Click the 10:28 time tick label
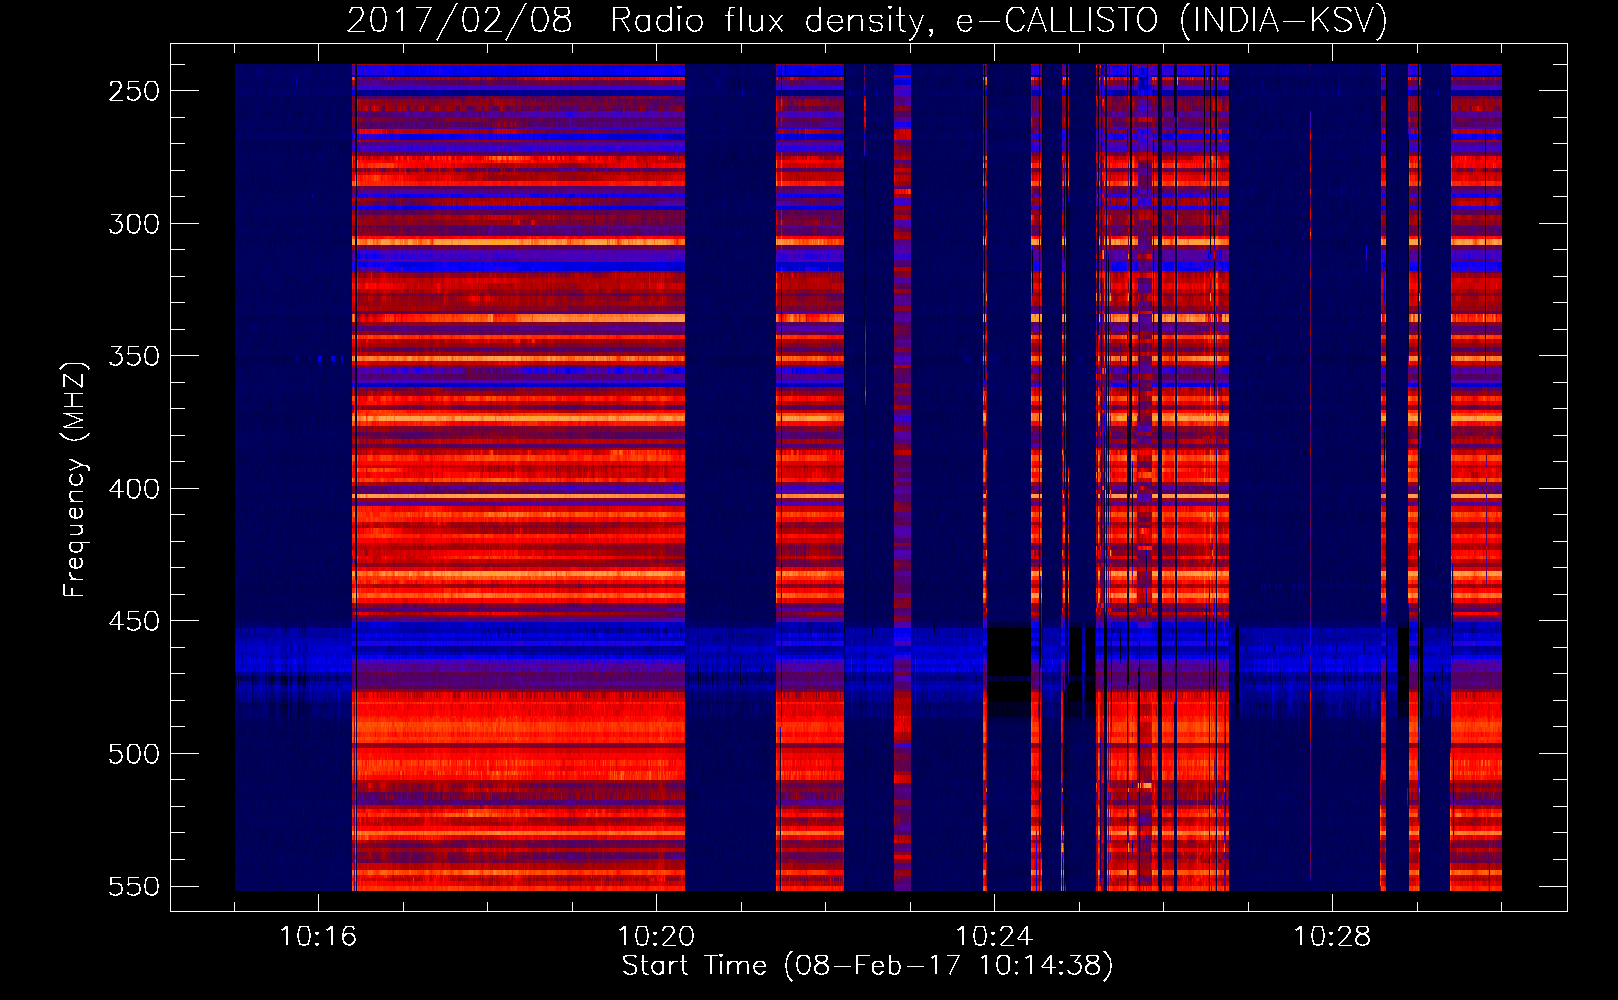The image size is (1618, 1000). pos(1332,936)
